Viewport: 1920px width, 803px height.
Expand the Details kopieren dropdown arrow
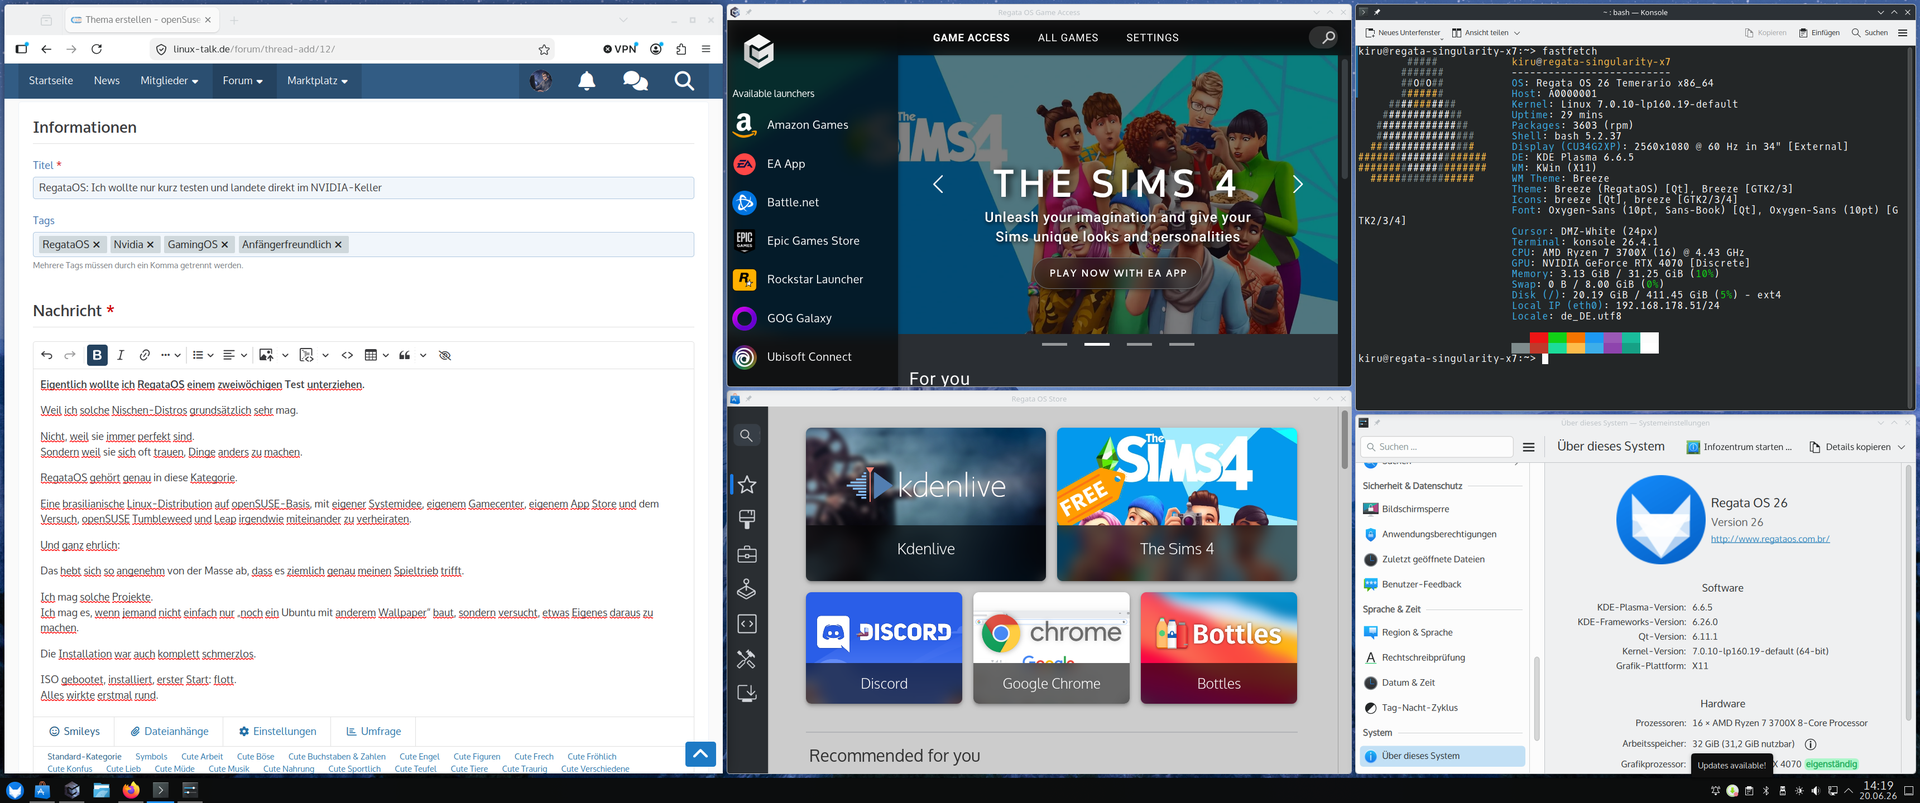[x=1901, y=447]
